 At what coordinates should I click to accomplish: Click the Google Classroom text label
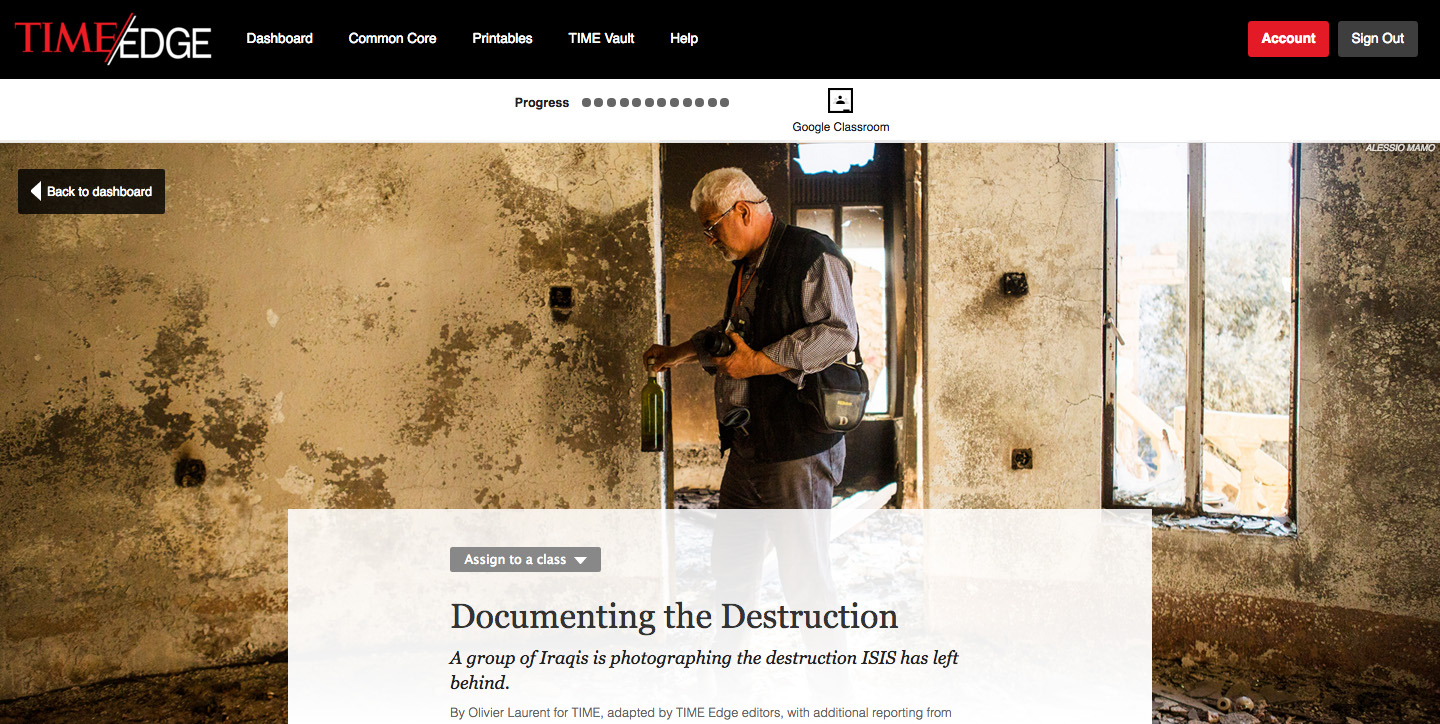(x=841, y=127)
